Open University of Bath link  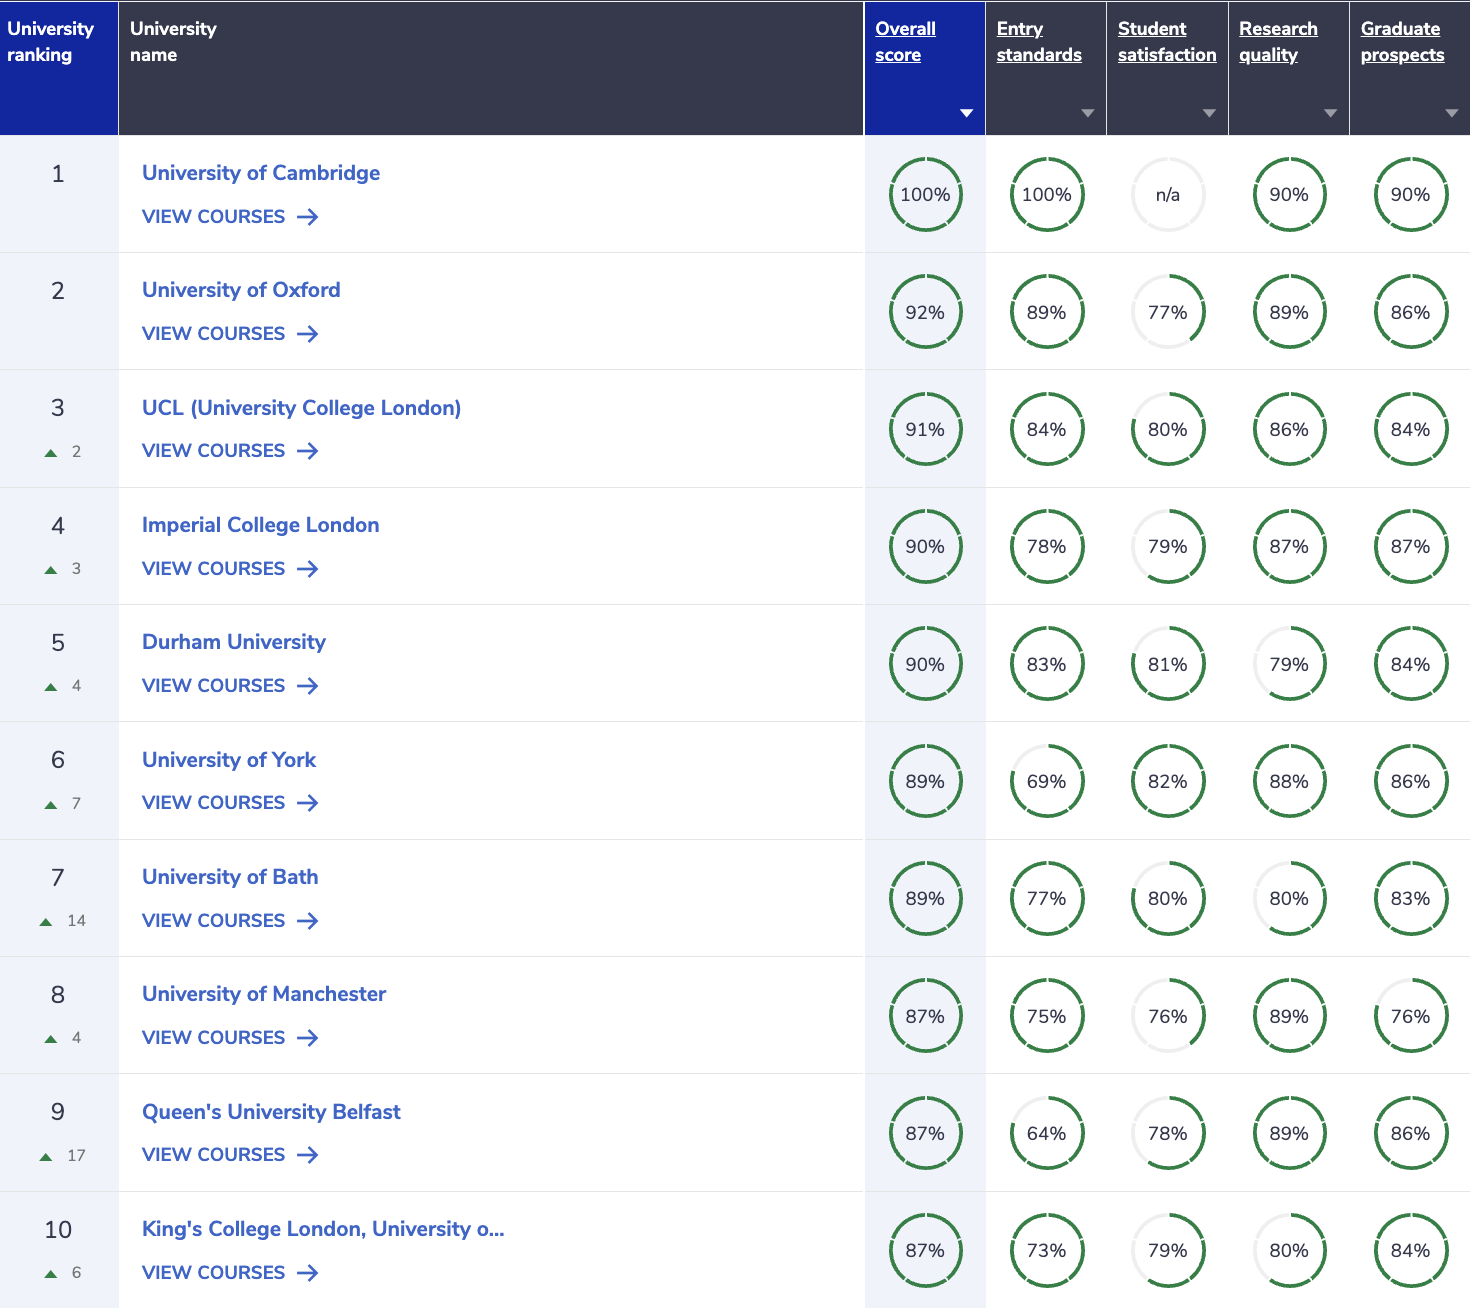(x=230, y=877)
